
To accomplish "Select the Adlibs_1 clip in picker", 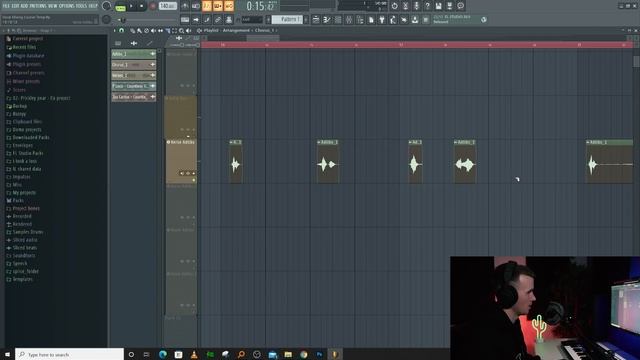I will 133,54.
